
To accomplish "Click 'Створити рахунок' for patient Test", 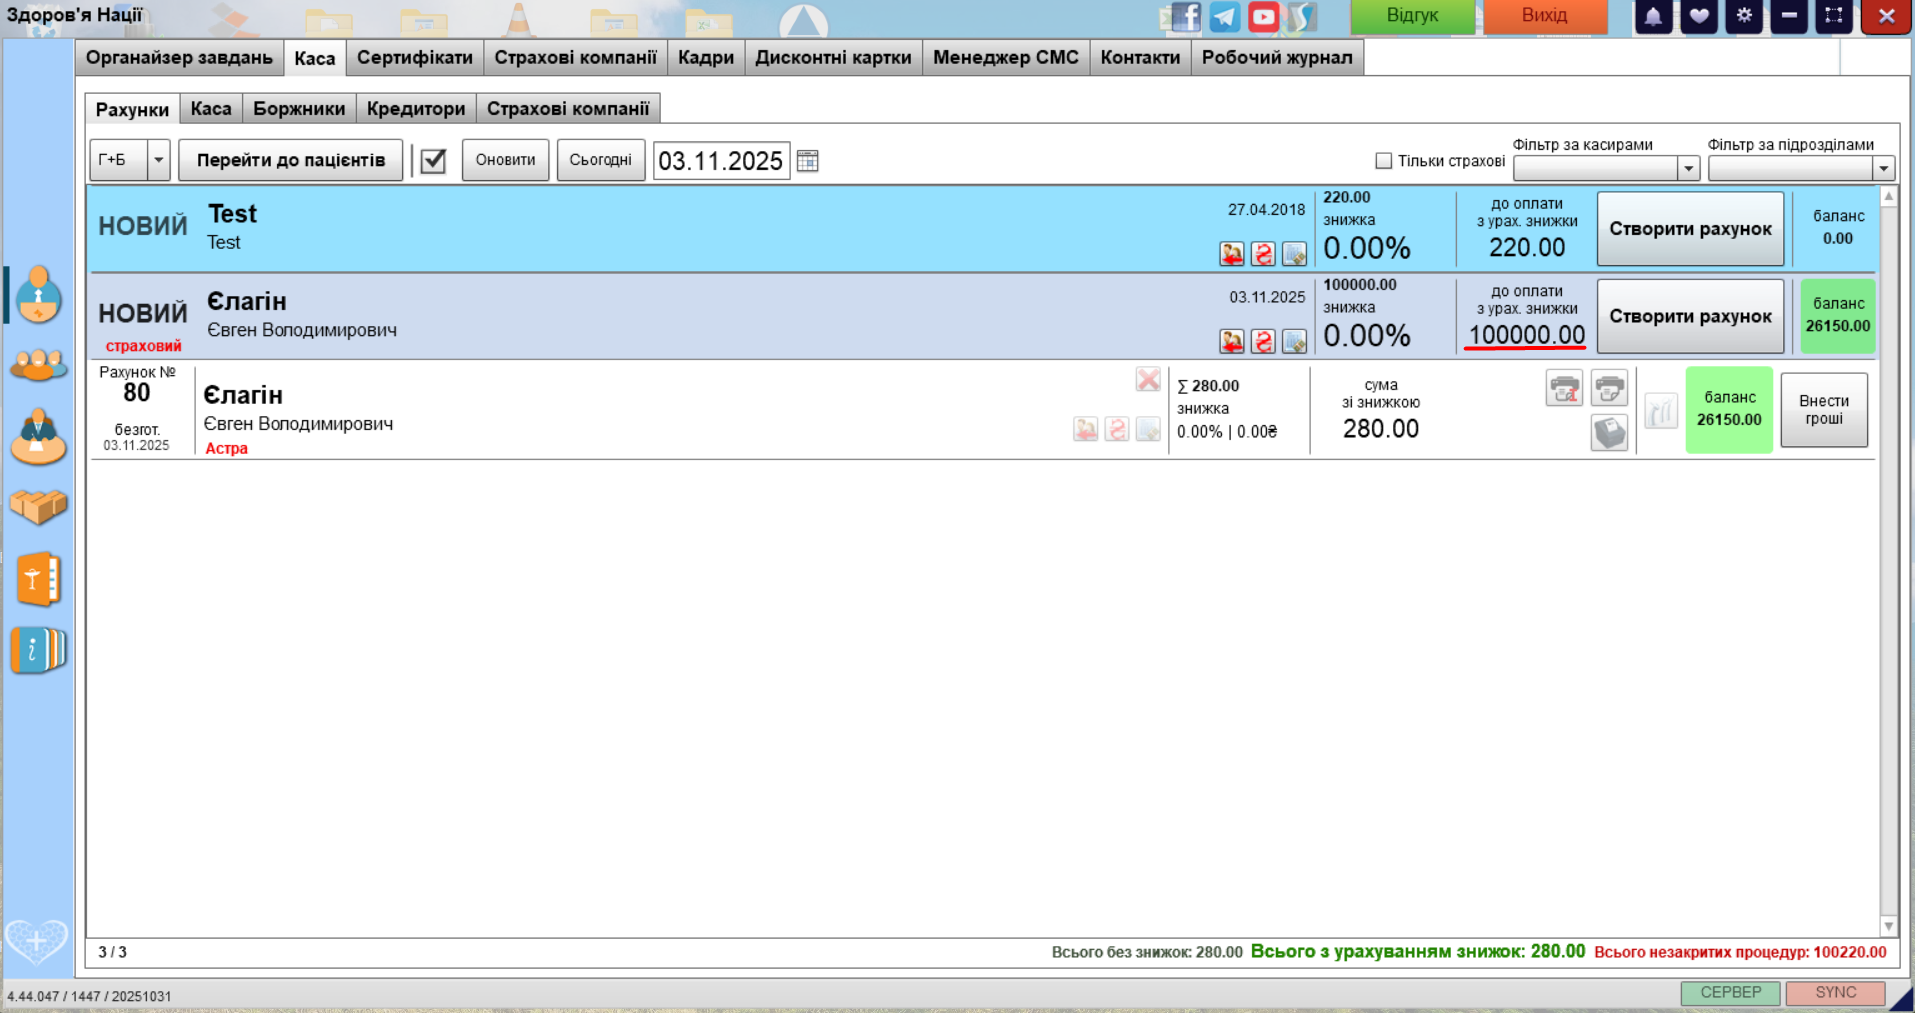I will pyautogui.click(x=1690, y=229).
